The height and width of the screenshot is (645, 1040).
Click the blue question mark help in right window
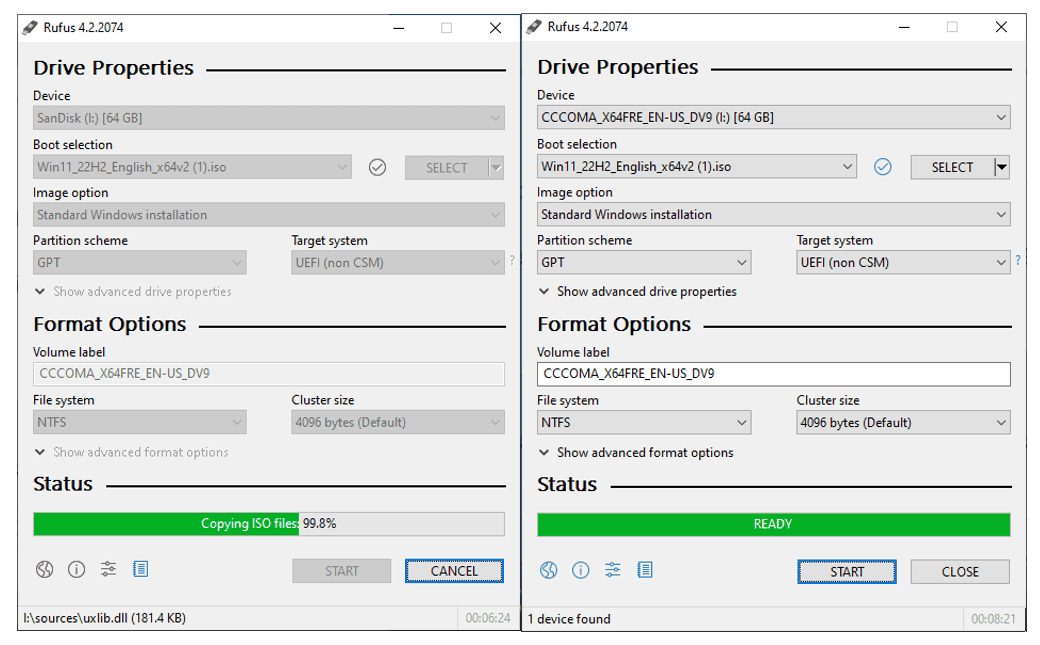1018,260
